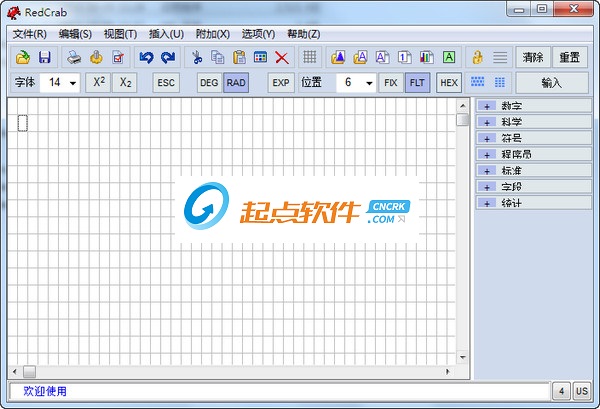
Task: Toggle the padlock lock icon
Action: point(477,57)
